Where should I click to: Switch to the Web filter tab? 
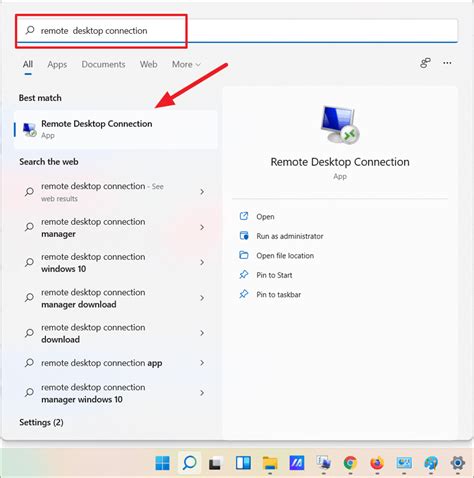(x=148, y=64)
